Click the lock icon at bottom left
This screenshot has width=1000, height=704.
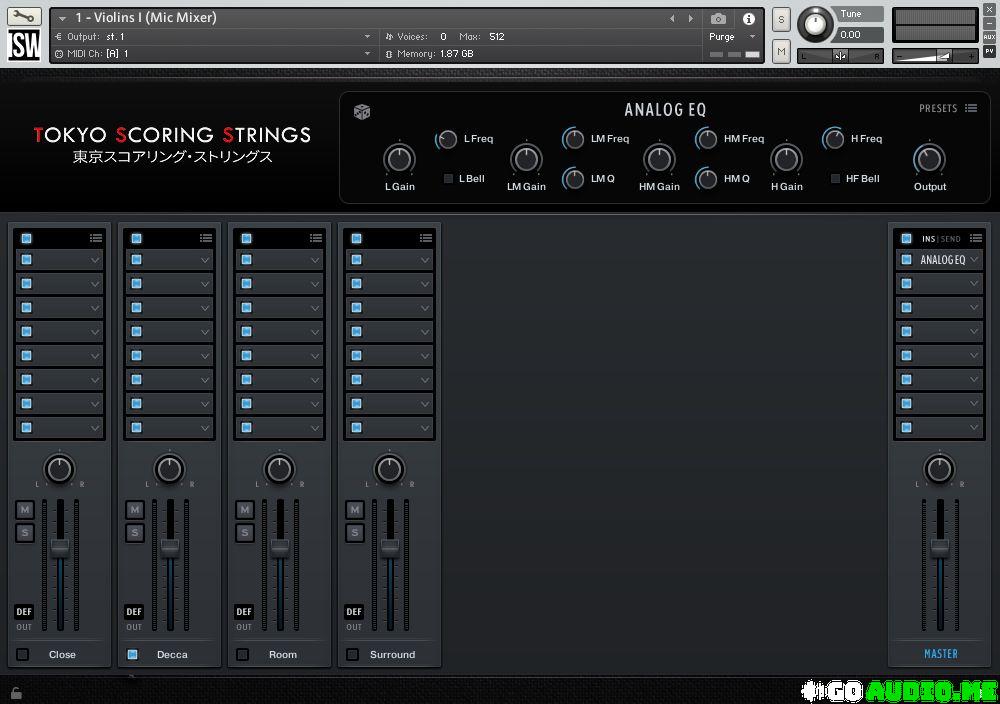click(x=16, y=693)
